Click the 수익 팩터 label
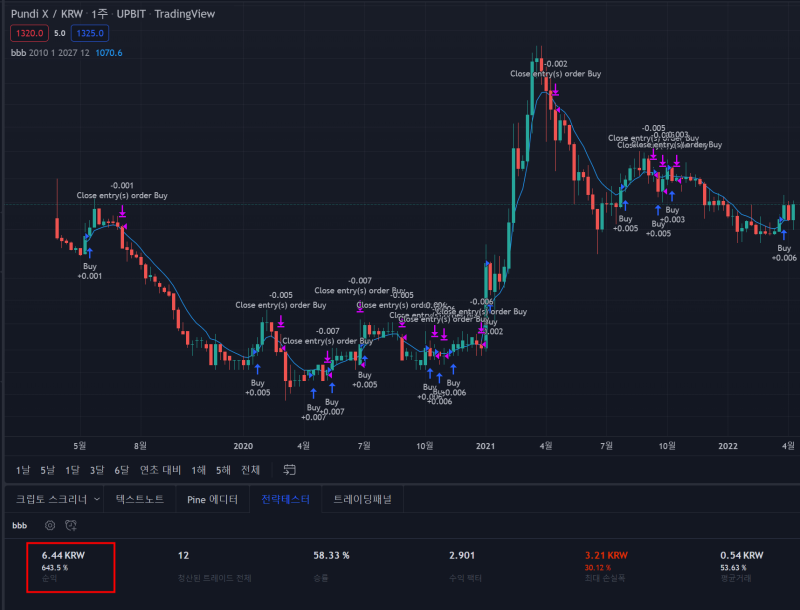This screenshot has width=800, height=610. pyautogui.click(x=465, y=578)
